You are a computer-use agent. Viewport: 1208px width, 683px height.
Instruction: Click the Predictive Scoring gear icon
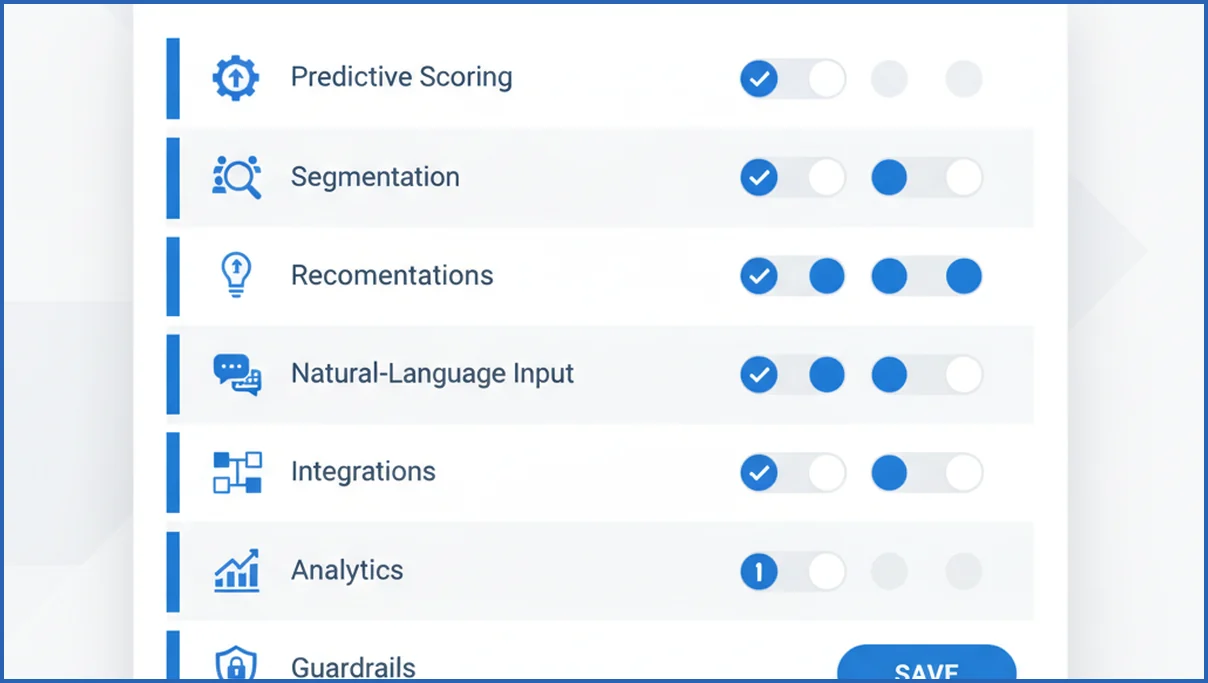[236, 78]
